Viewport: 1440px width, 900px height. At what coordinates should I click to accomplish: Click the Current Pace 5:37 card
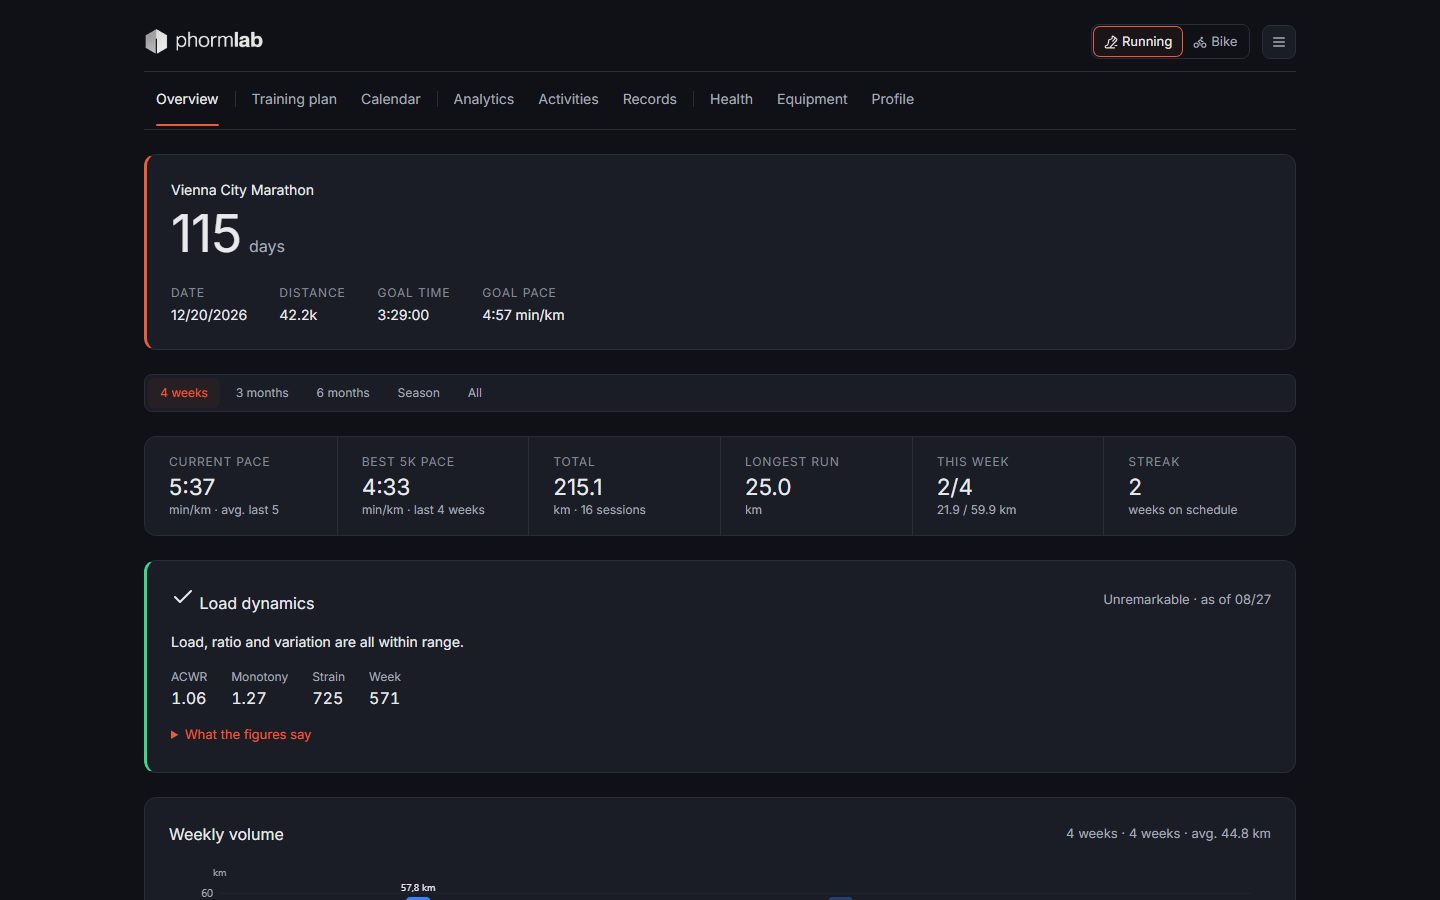coord(241,486)
